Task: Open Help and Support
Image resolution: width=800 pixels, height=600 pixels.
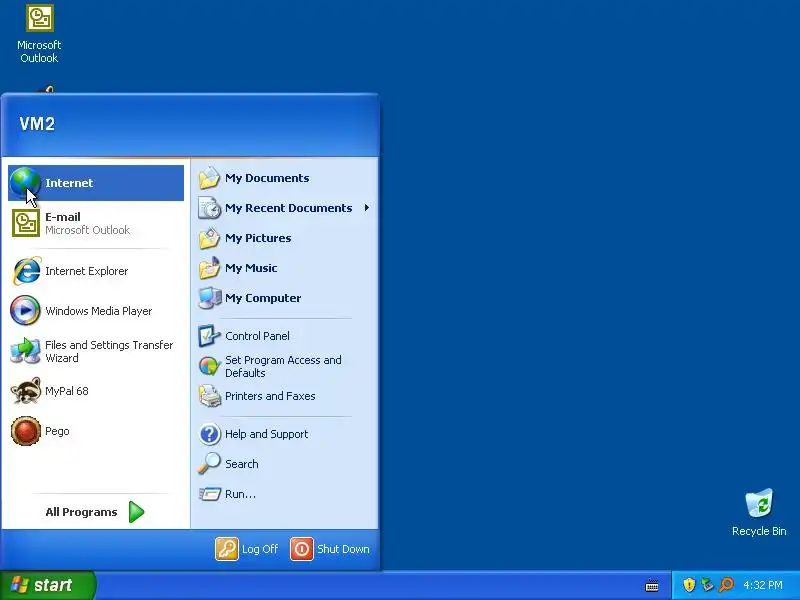Action: coord(285,434)
